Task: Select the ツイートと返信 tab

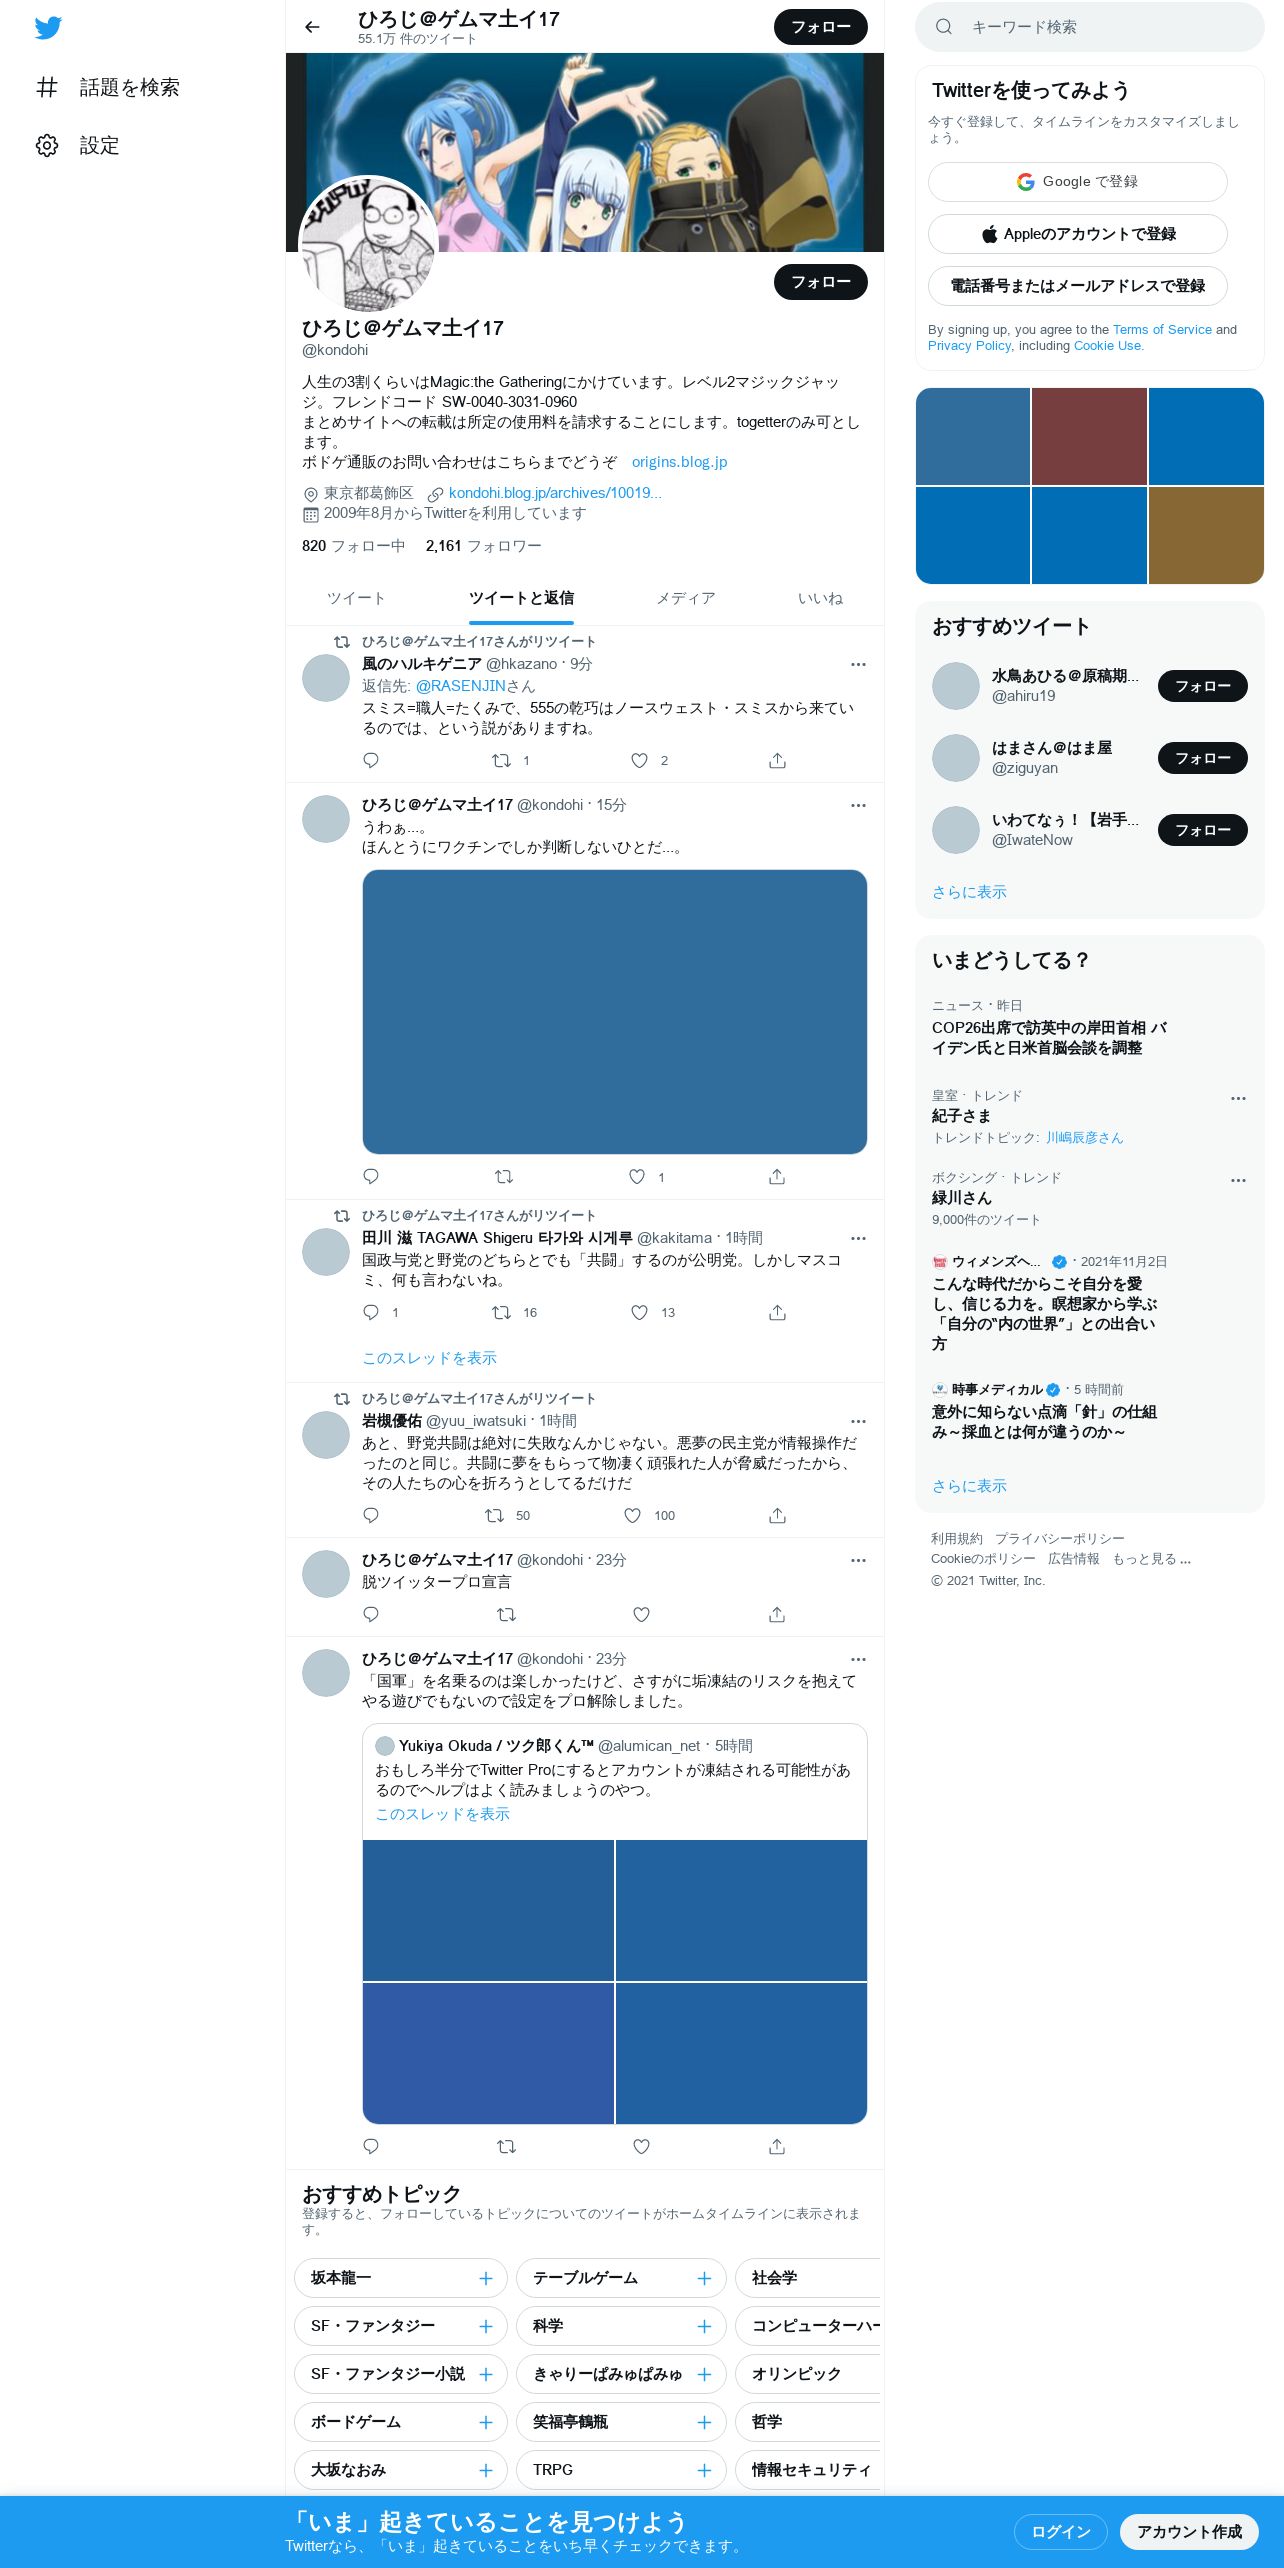Action: tap(521, 598)
